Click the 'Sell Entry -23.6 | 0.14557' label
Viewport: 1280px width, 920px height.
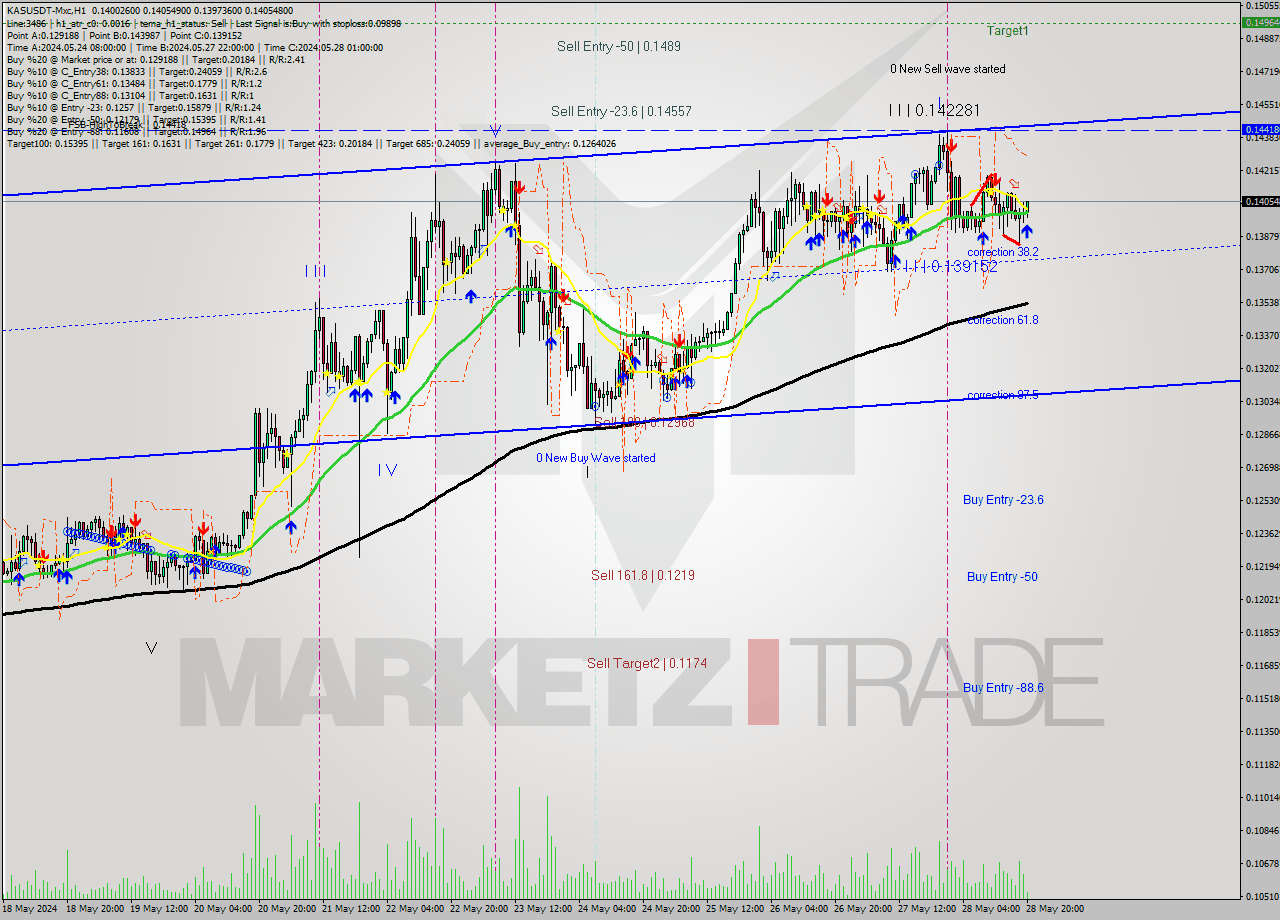pos(621,111)
